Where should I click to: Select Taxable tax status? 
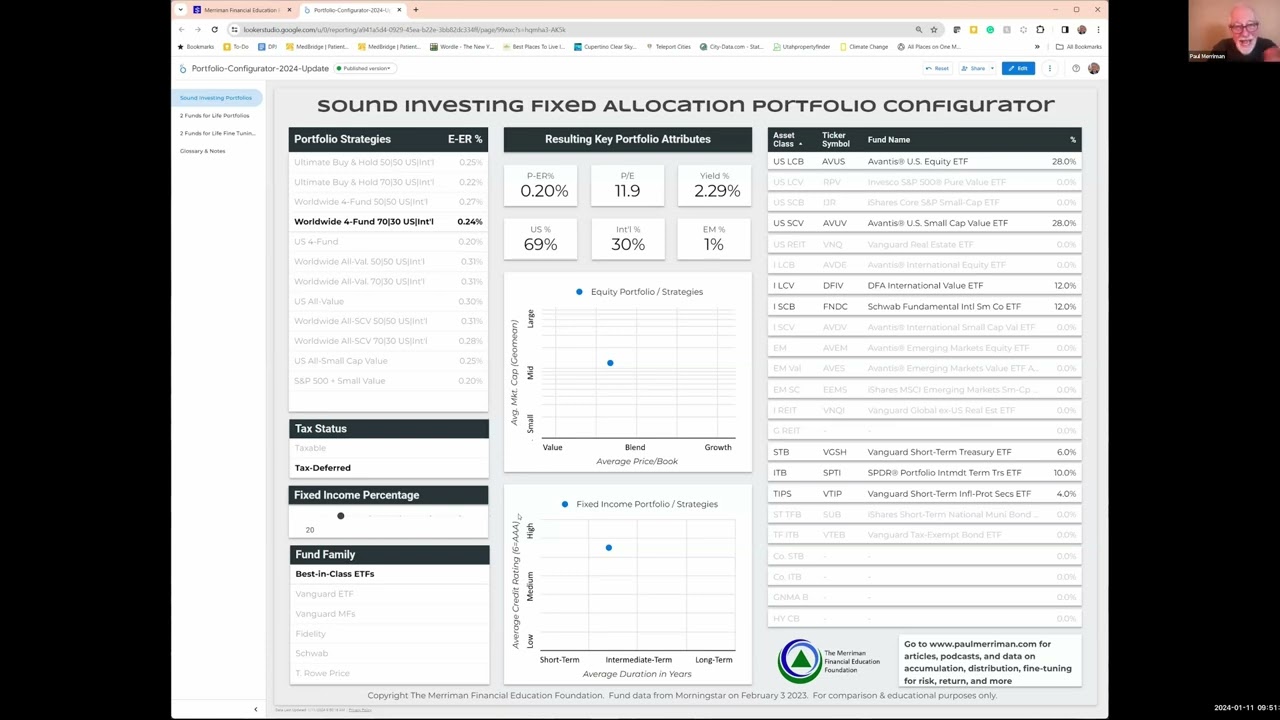pyautogui.click(x=388, y=448)
